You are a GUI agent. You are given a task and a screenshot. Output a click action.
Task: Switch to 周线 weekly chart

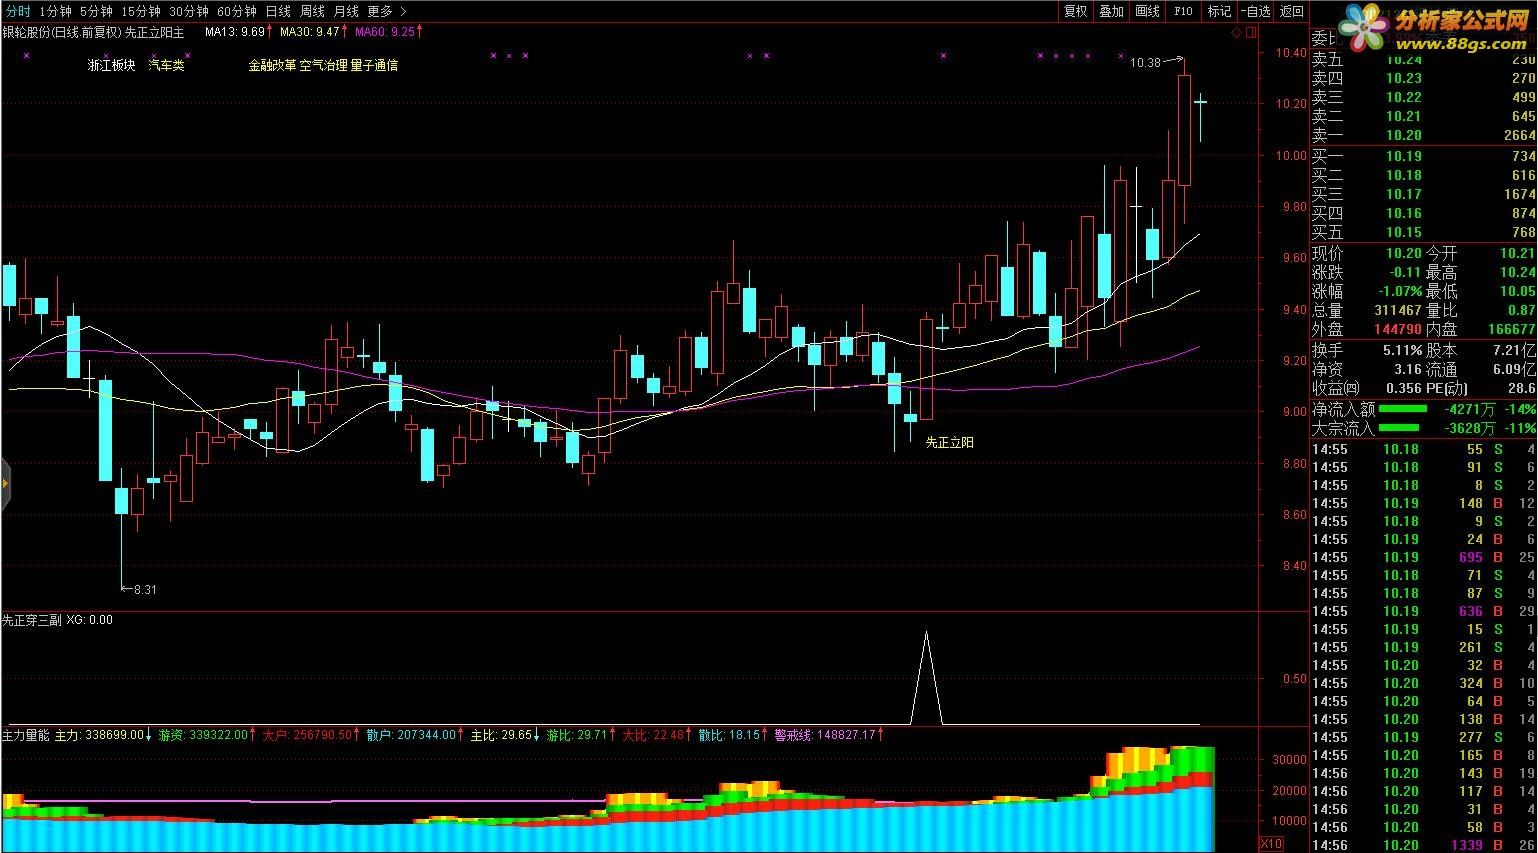(x=312, y=11)
